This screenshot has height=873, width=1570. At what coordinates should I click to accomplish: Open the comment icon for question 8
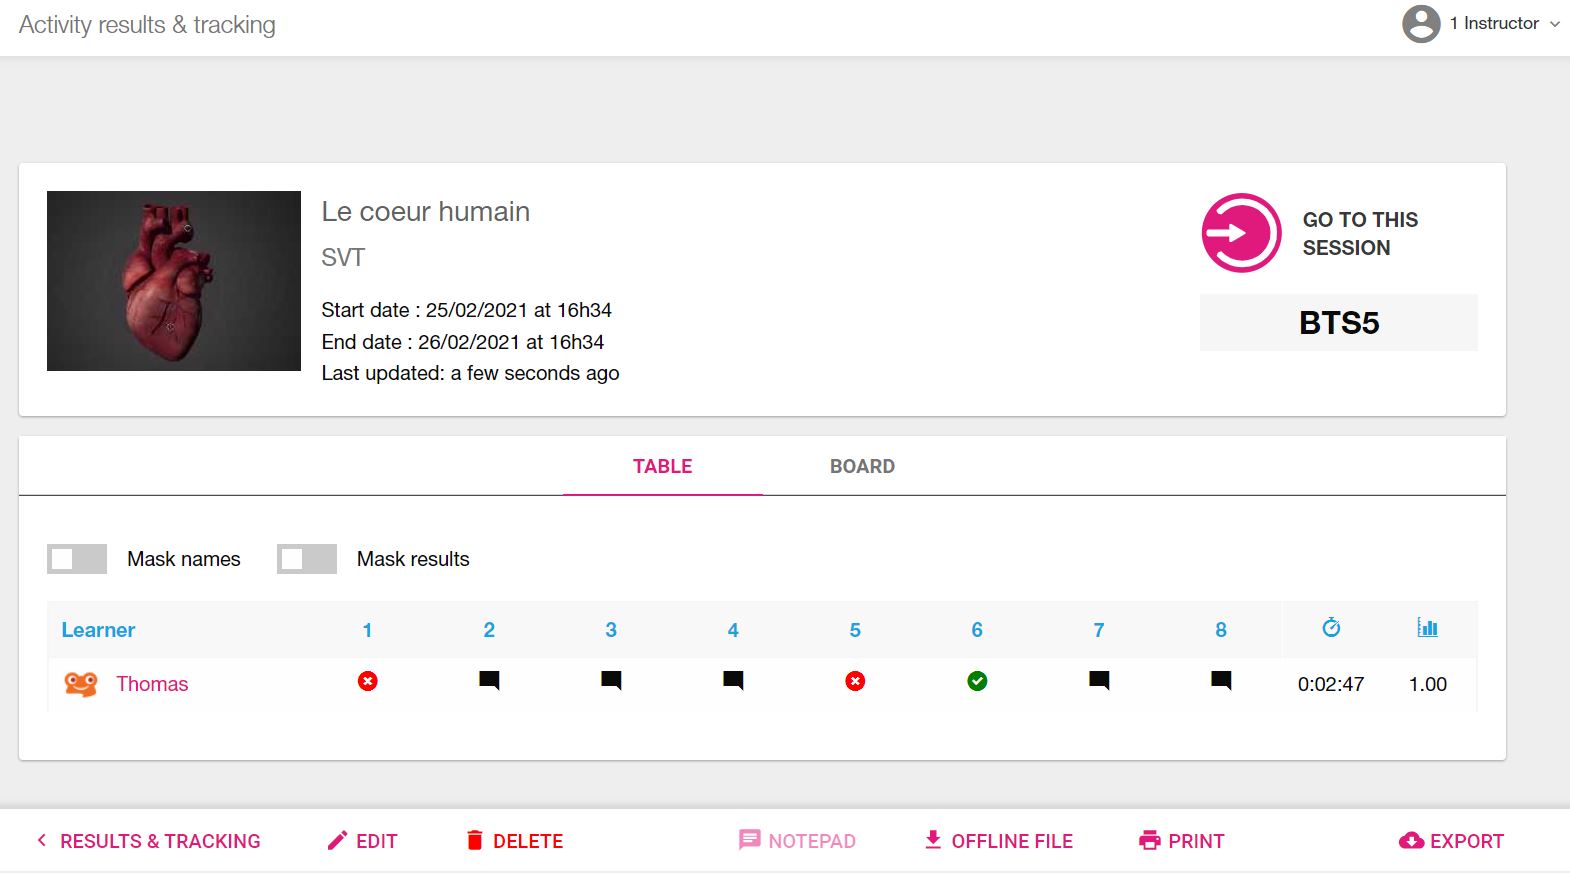1221,681
